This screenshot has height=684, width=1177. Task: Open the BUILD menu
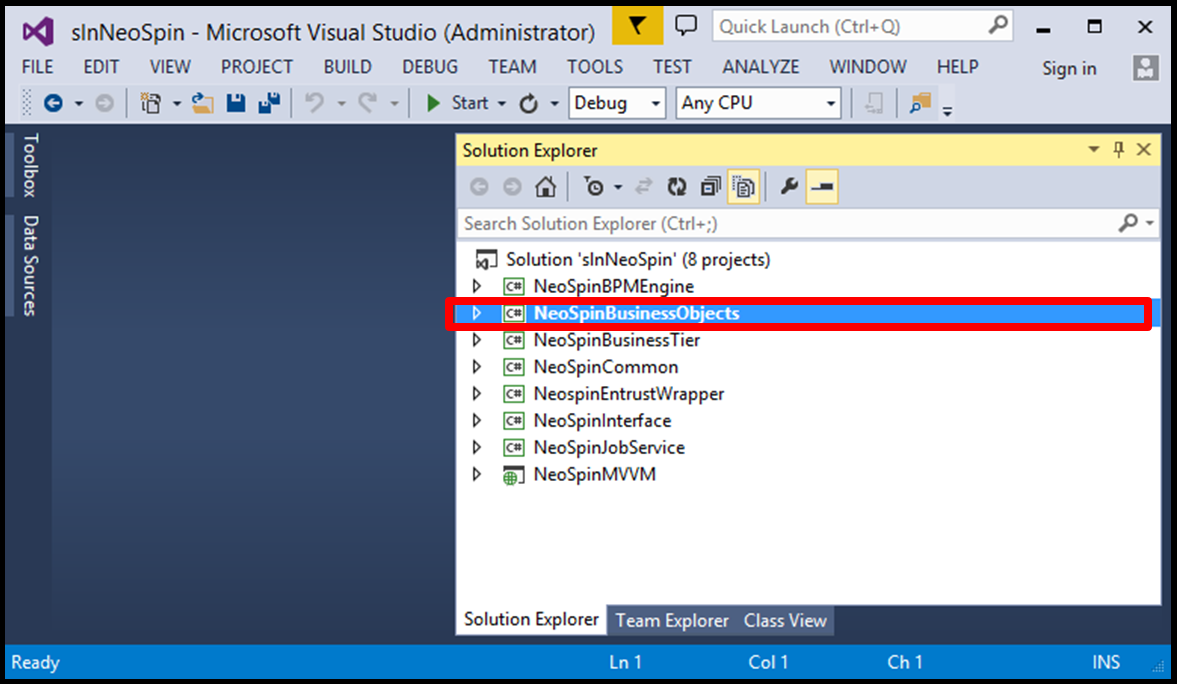[x=348, y=67]
